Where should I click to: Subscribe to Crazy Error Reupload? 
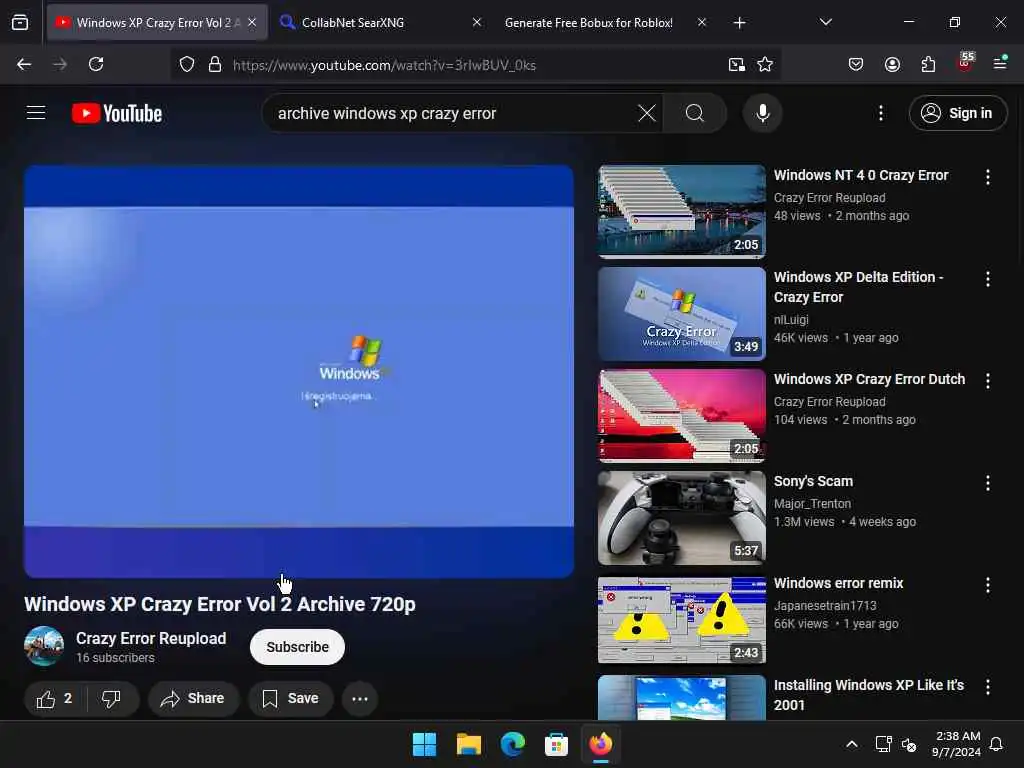297,647
